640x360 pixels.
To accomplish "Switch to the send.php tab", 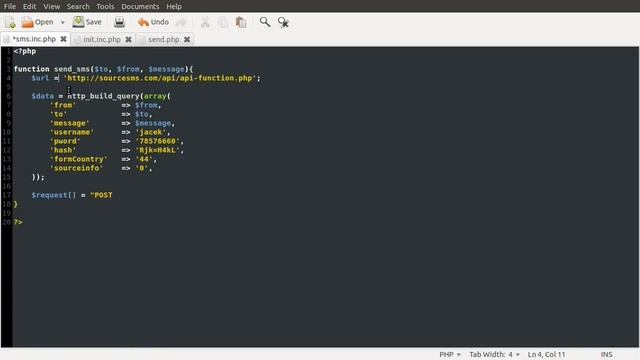I will tap(163, 39).
